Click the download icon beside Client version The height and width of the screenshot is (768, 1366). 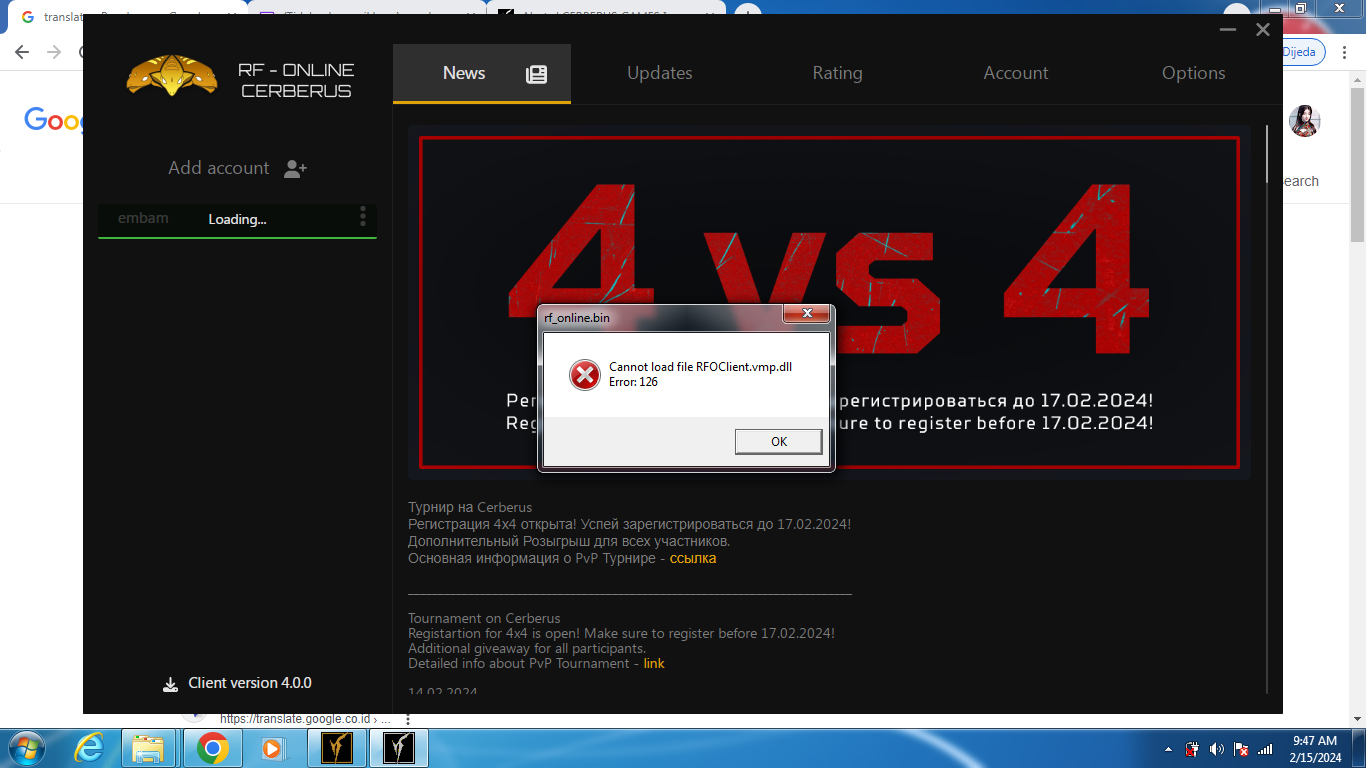tap(170, 684)
